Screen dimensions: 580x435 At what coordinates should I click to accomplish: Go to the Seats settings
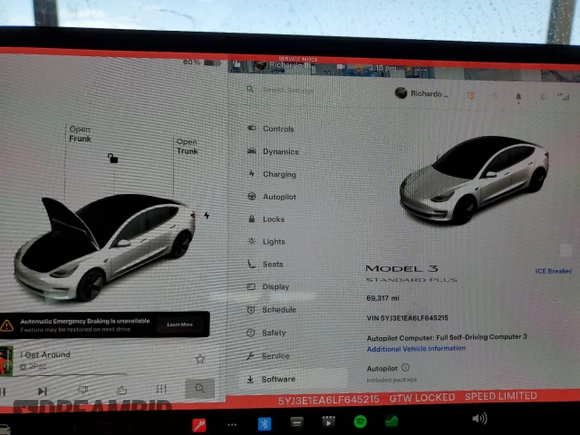pos(265,264)
